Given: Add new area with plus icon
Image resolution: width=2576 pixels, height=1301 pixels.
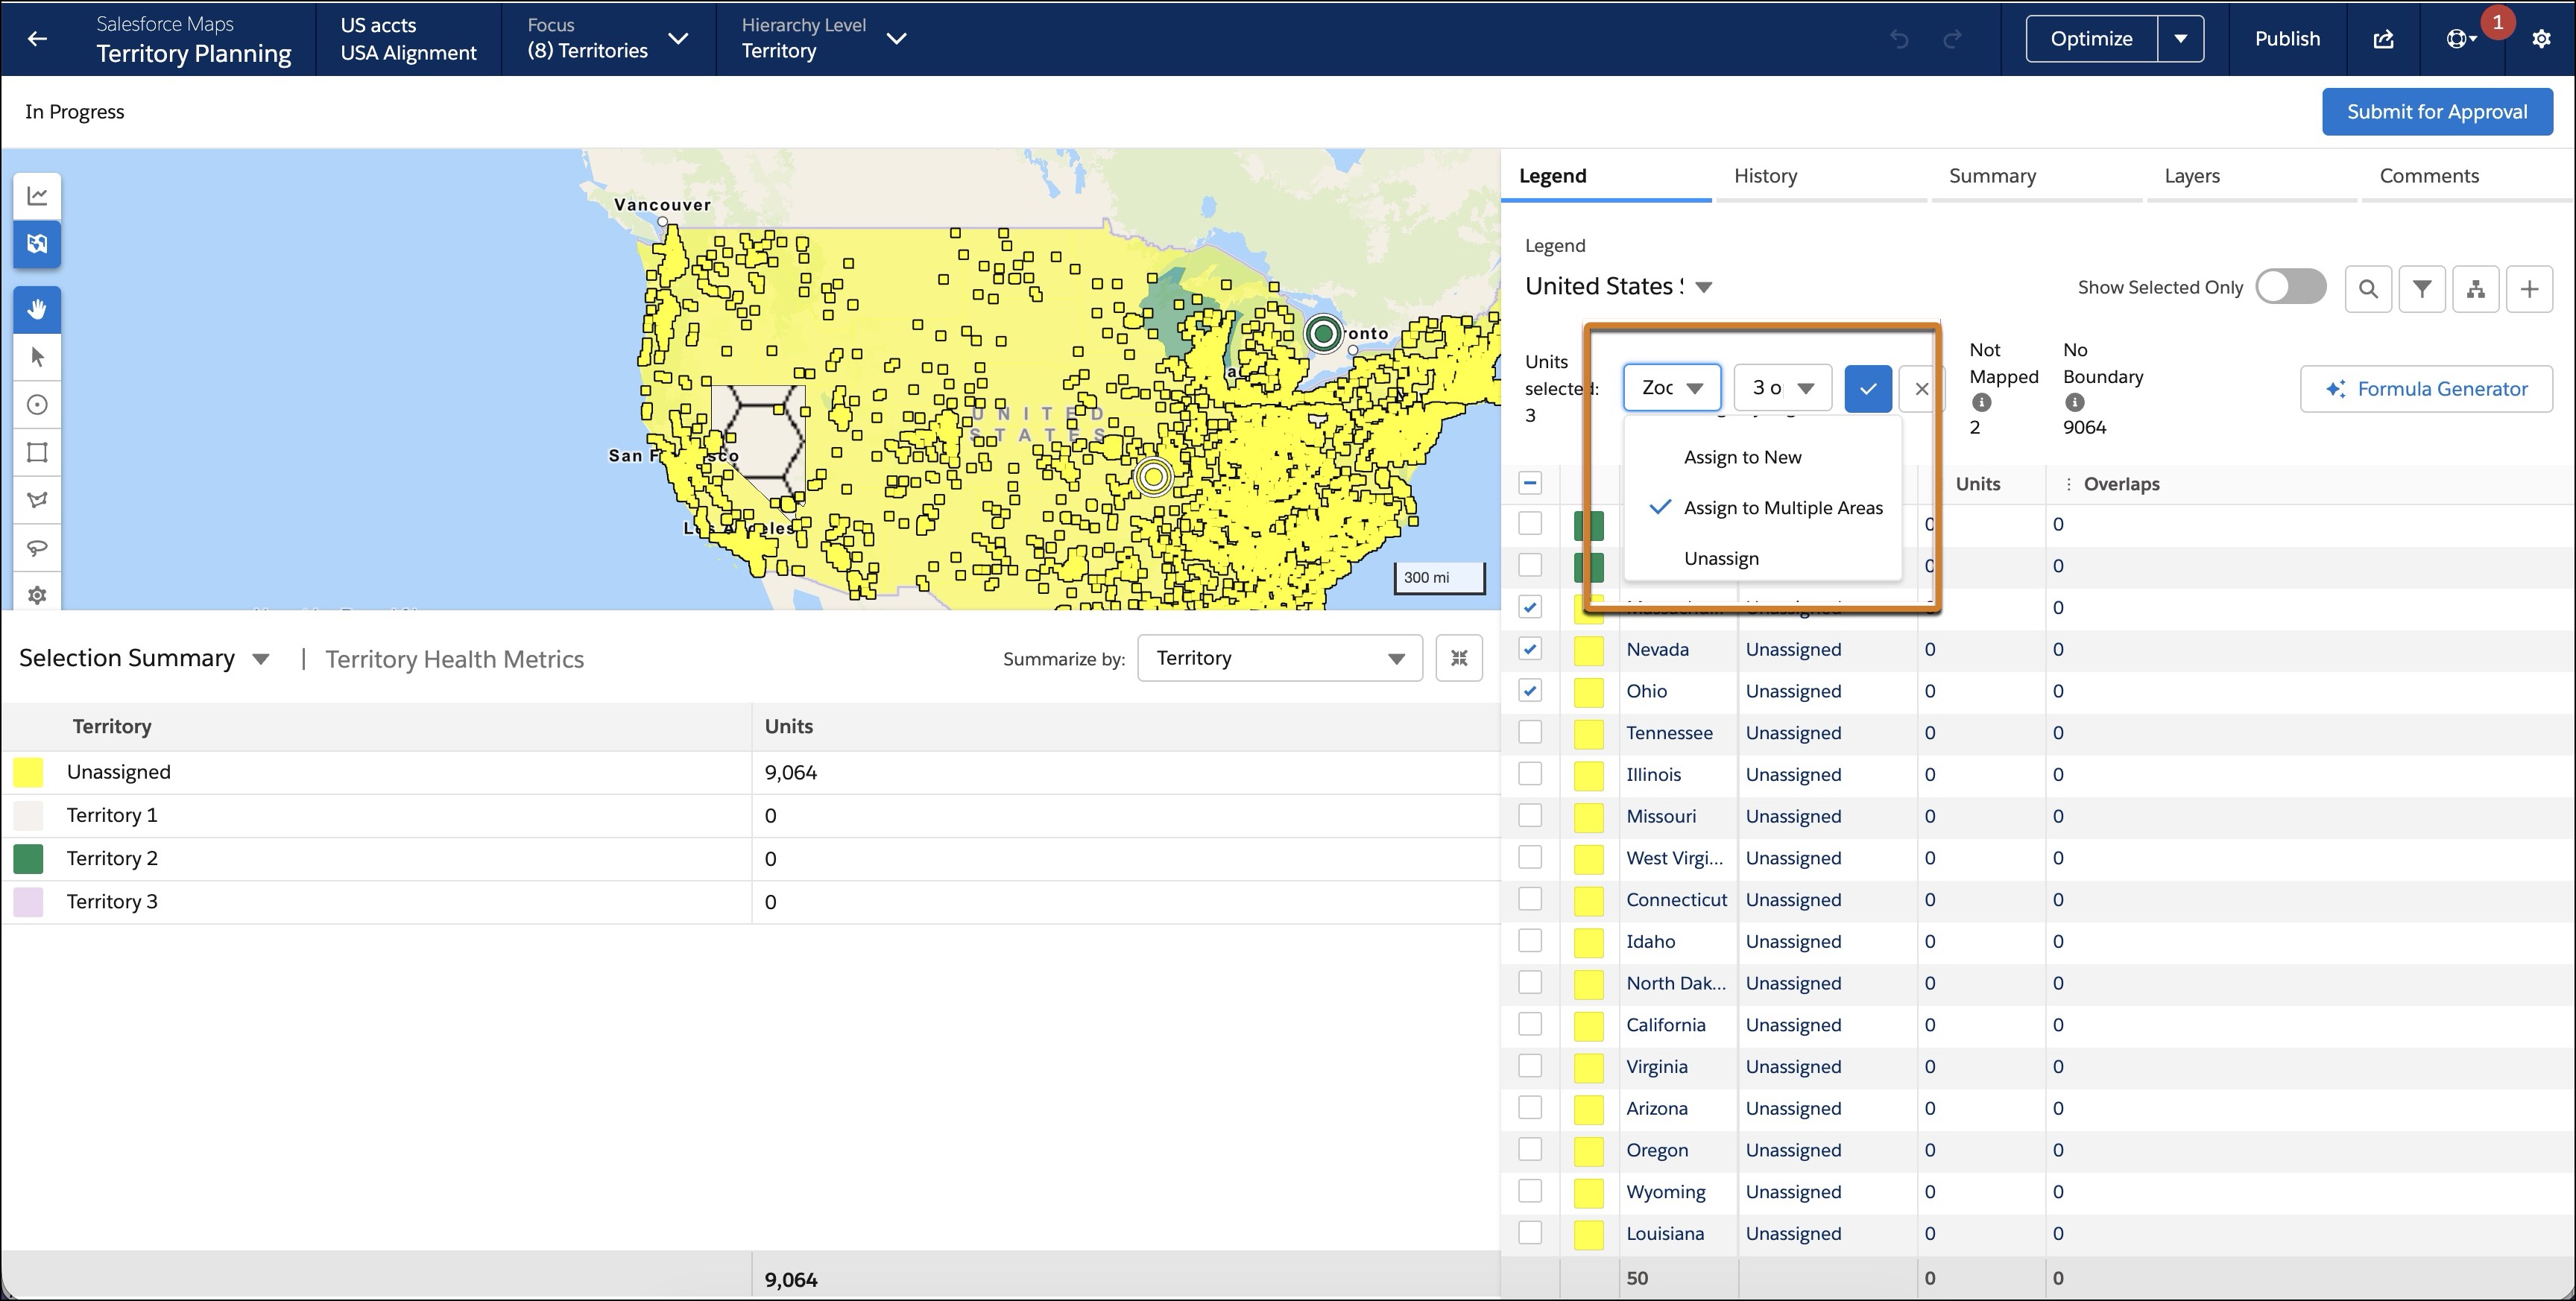Looking at the screenshot, I should (x=2530, y=289).
